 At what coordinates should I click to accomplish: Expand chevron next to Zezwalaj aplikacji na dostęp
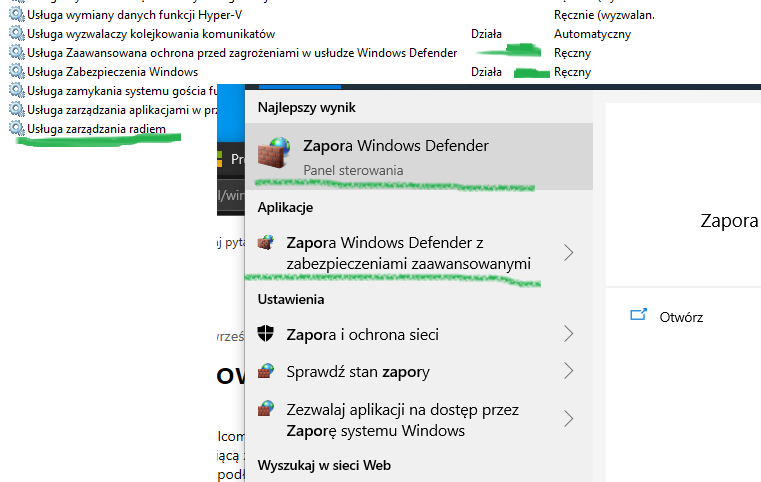(569, 418)
